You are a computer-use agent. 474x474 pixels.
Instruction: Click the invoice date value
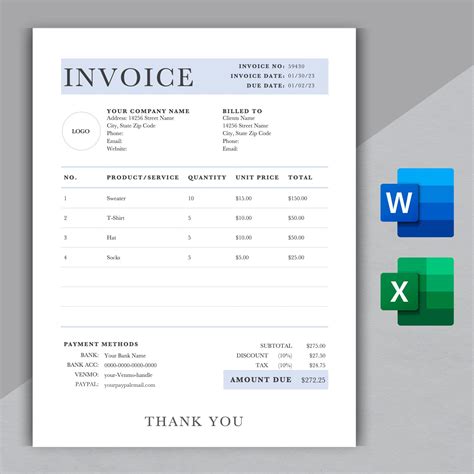(301, 76)
